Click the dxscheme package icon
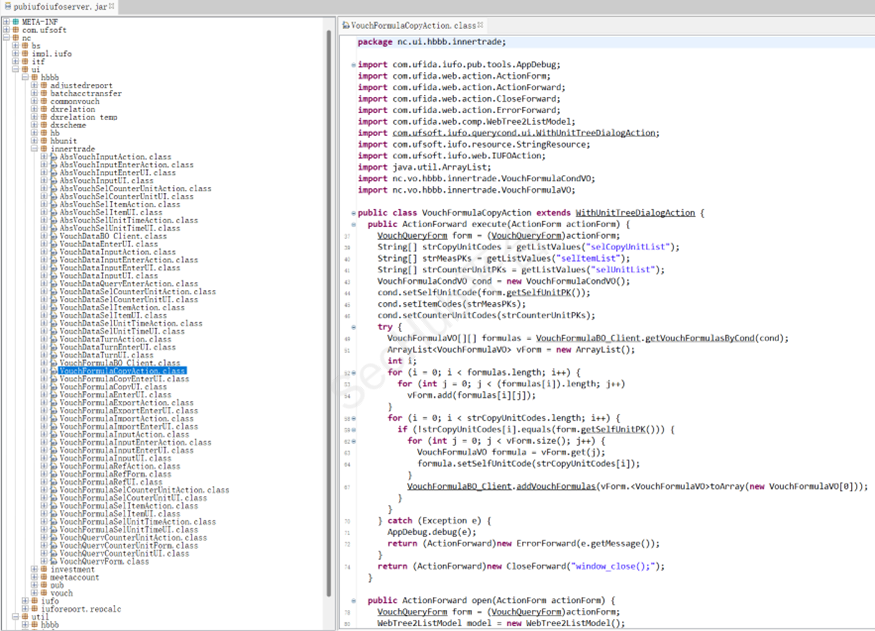This screenshot has width=875, height=631. (x=44, y=125)
